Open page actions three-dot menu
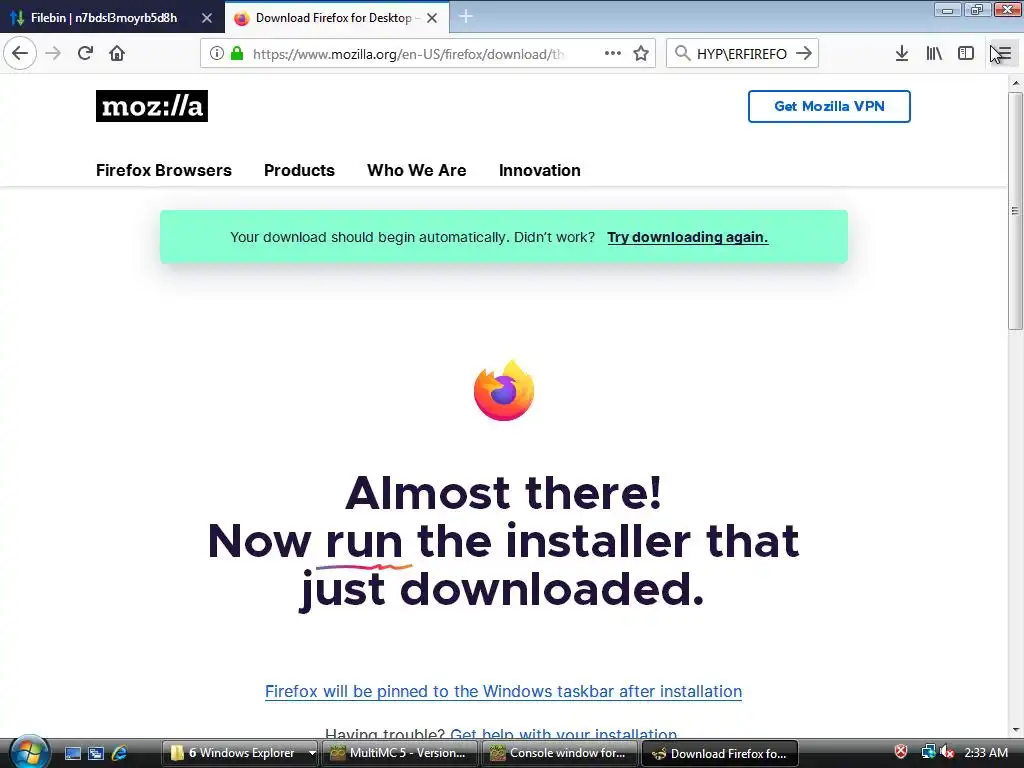The image size is (1024, 768). click(613, 53)
